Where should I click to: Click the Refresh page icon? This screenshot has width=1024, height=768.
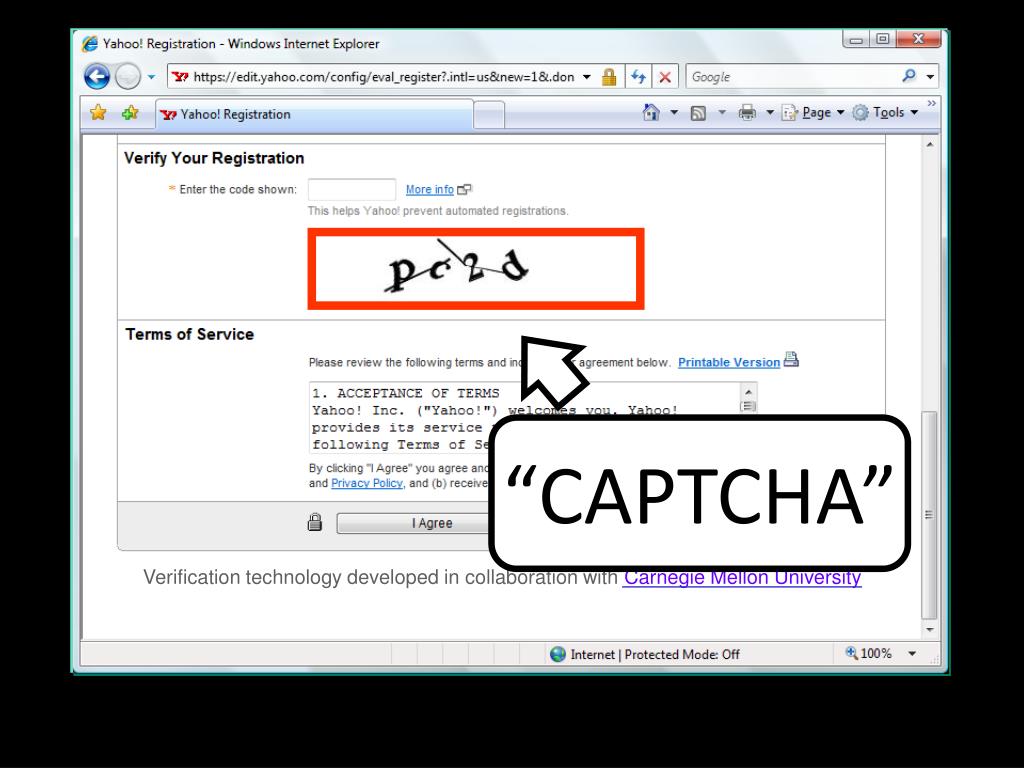coord(638,77)
